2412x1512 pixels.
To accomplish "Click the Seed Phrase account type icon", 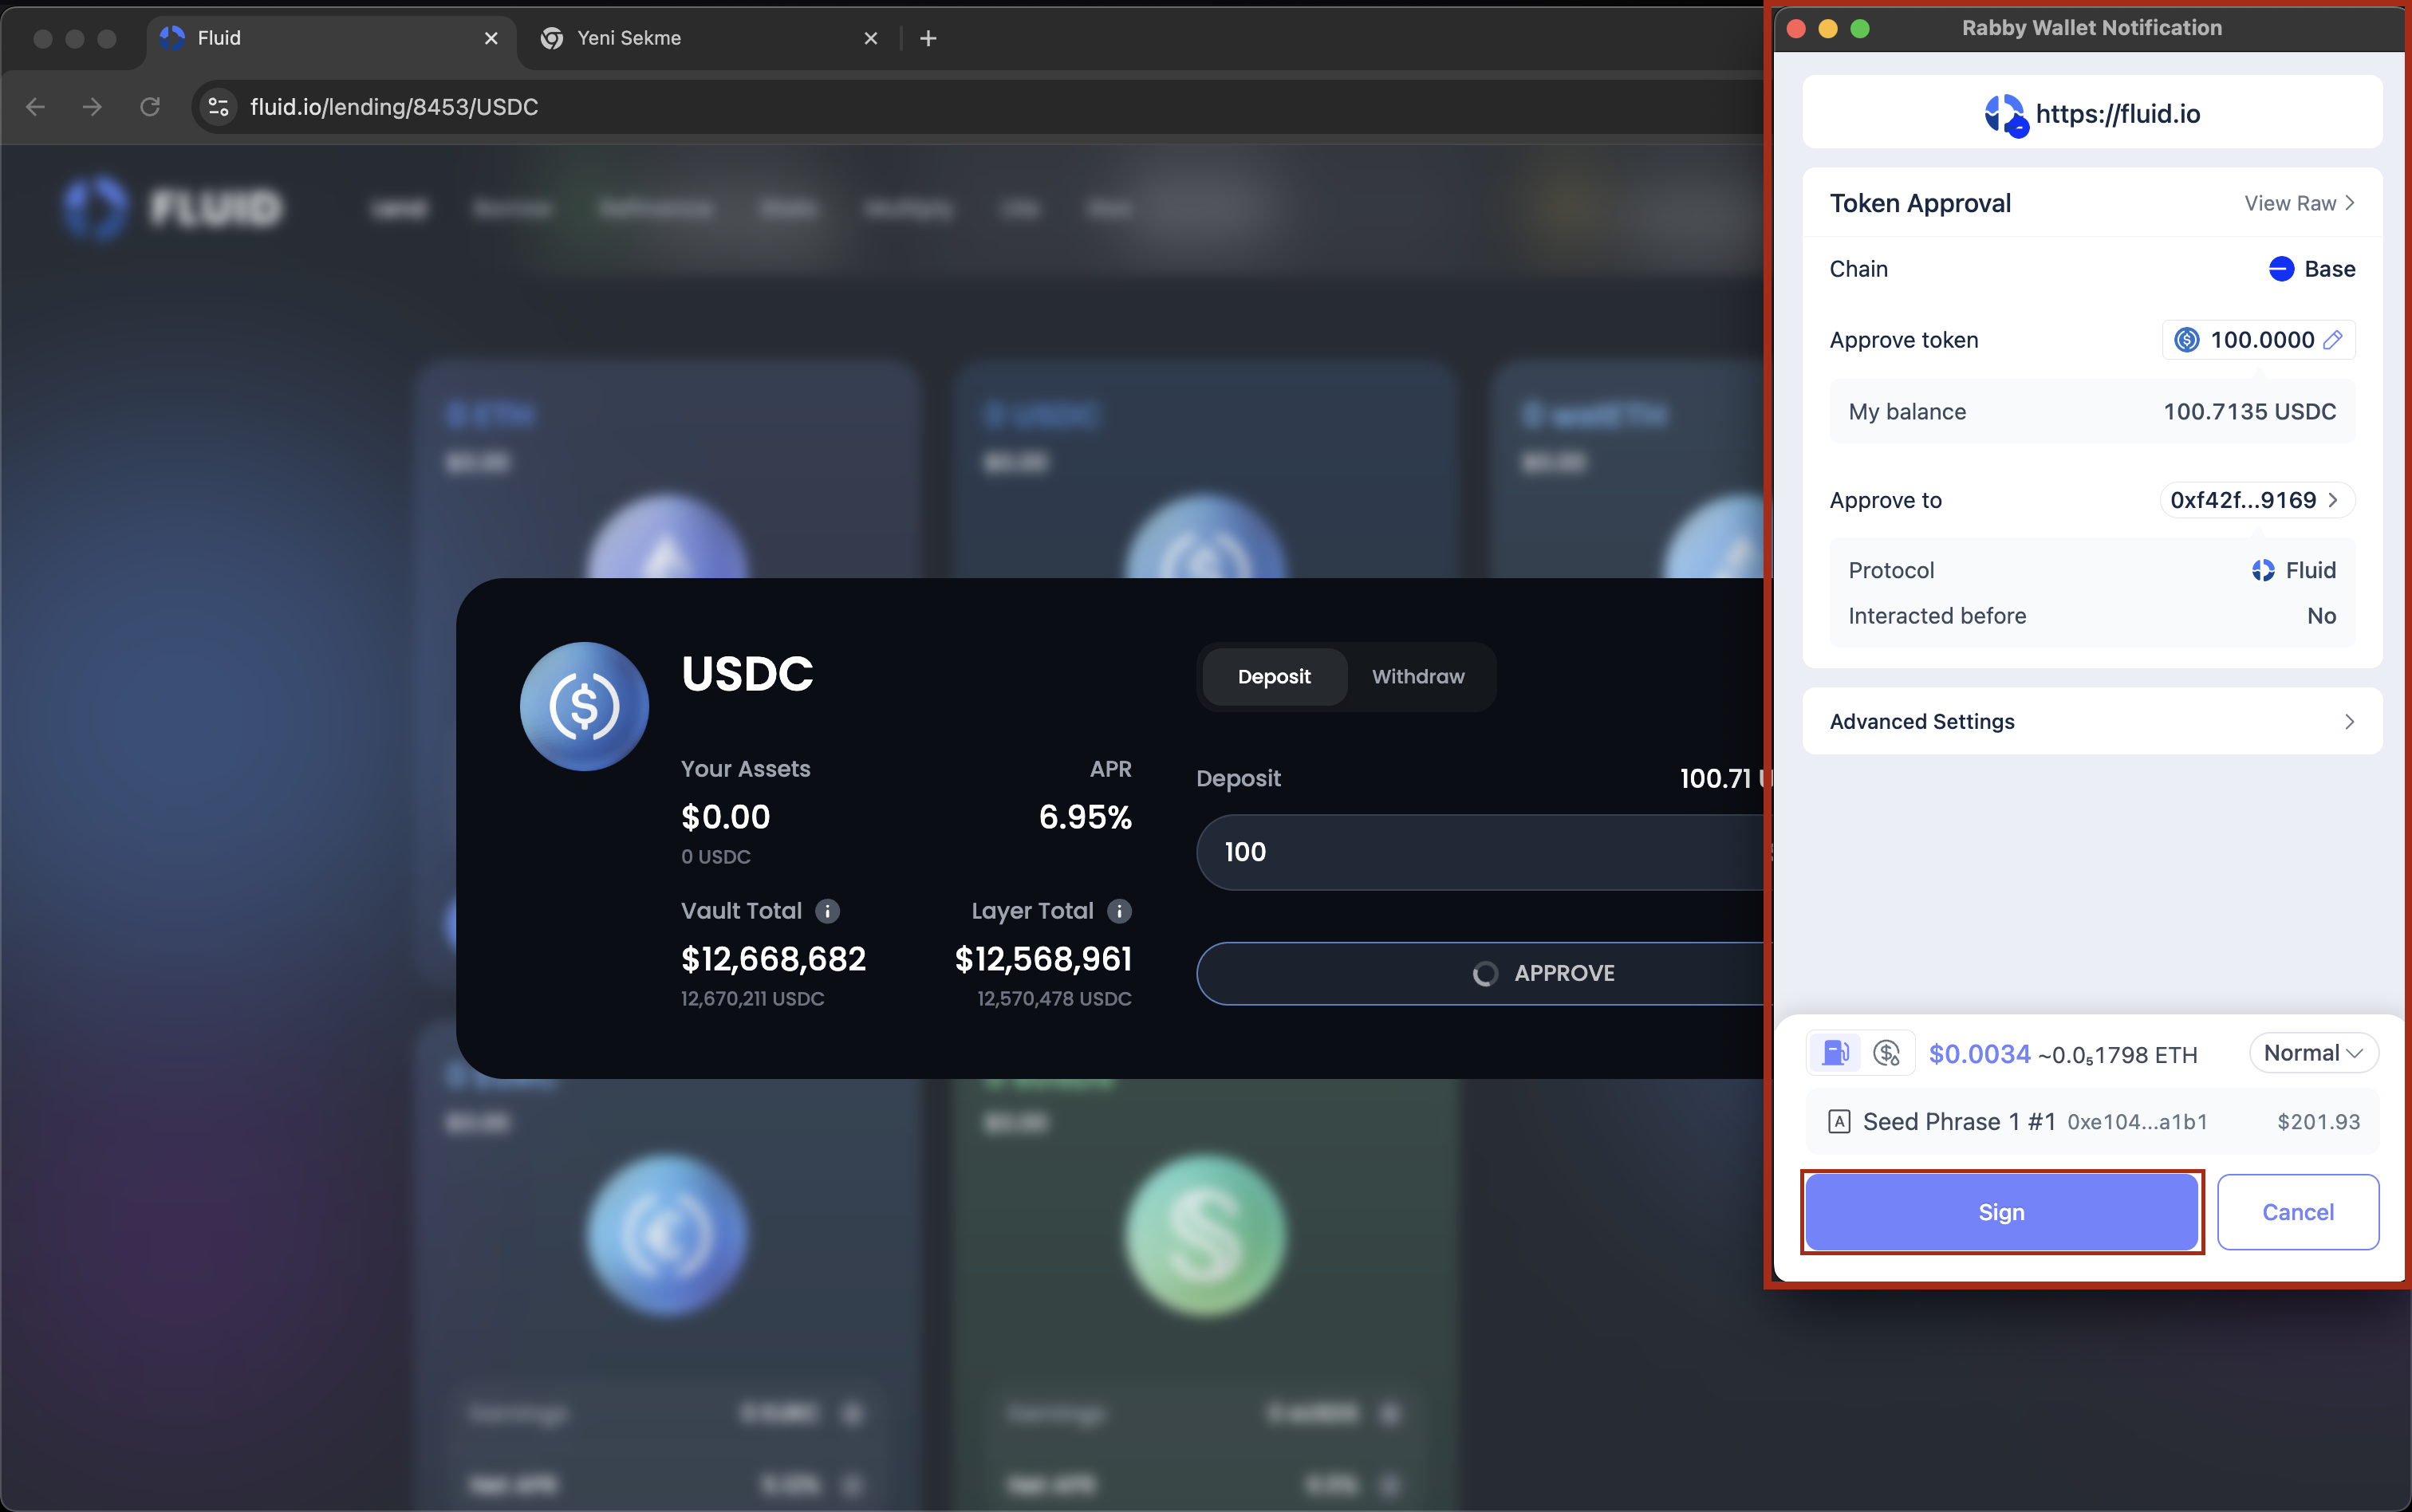I will click(1839, 1122).
